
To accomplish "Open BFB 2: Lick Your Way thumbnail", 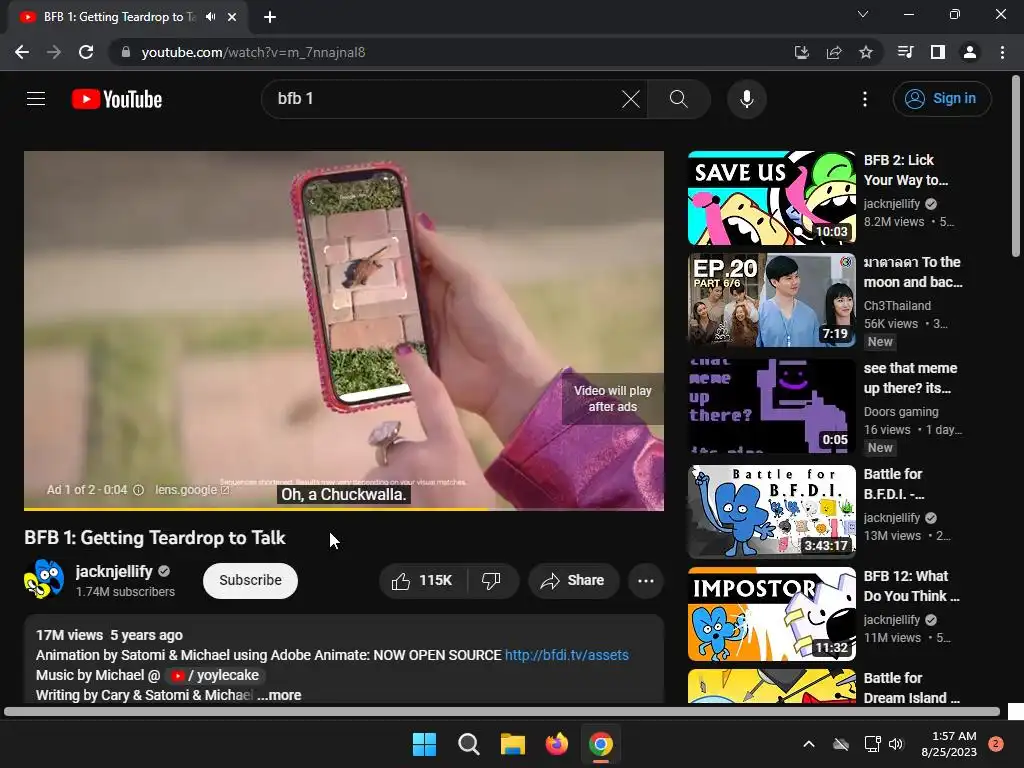I will pos(771,198).
